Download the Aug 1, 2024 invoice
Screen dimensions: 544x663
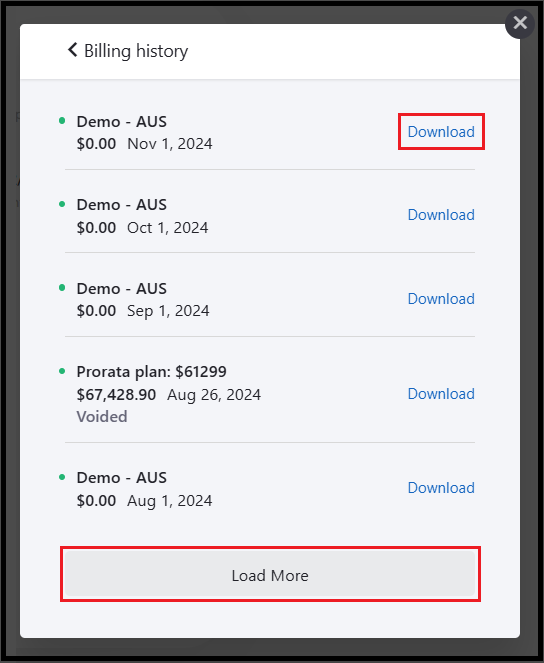pyautogui.click(x=441, y=488)
